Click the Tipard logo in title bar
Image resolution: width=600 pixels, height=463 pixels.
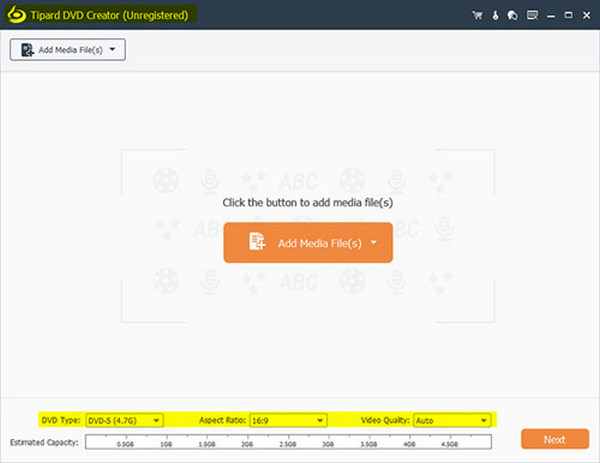16,15
